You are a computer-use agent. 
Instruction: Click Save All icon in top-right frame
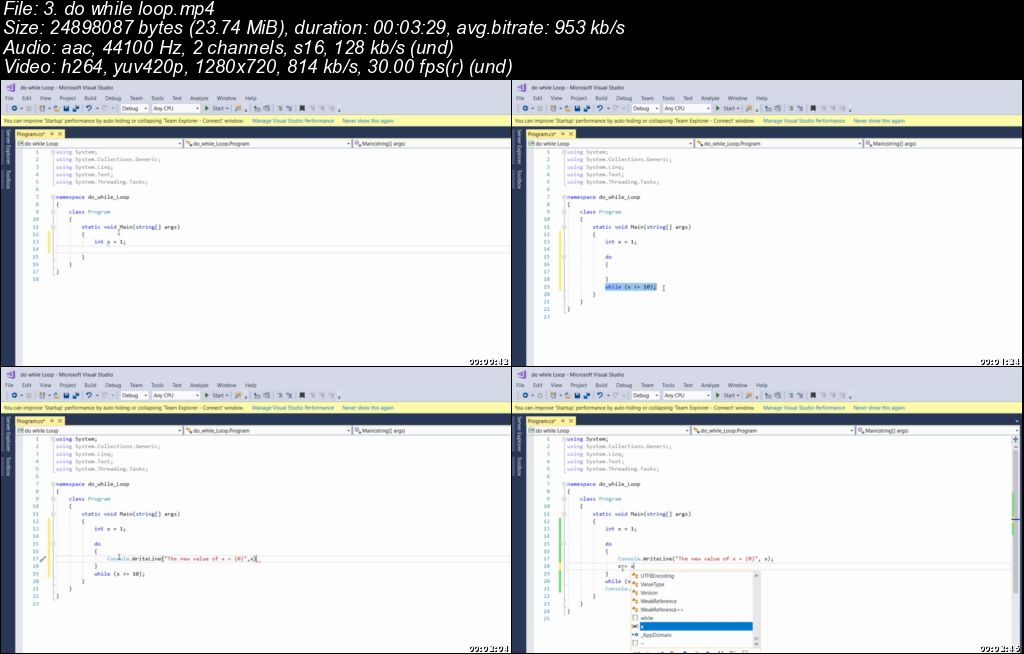[x=587, y=108]
